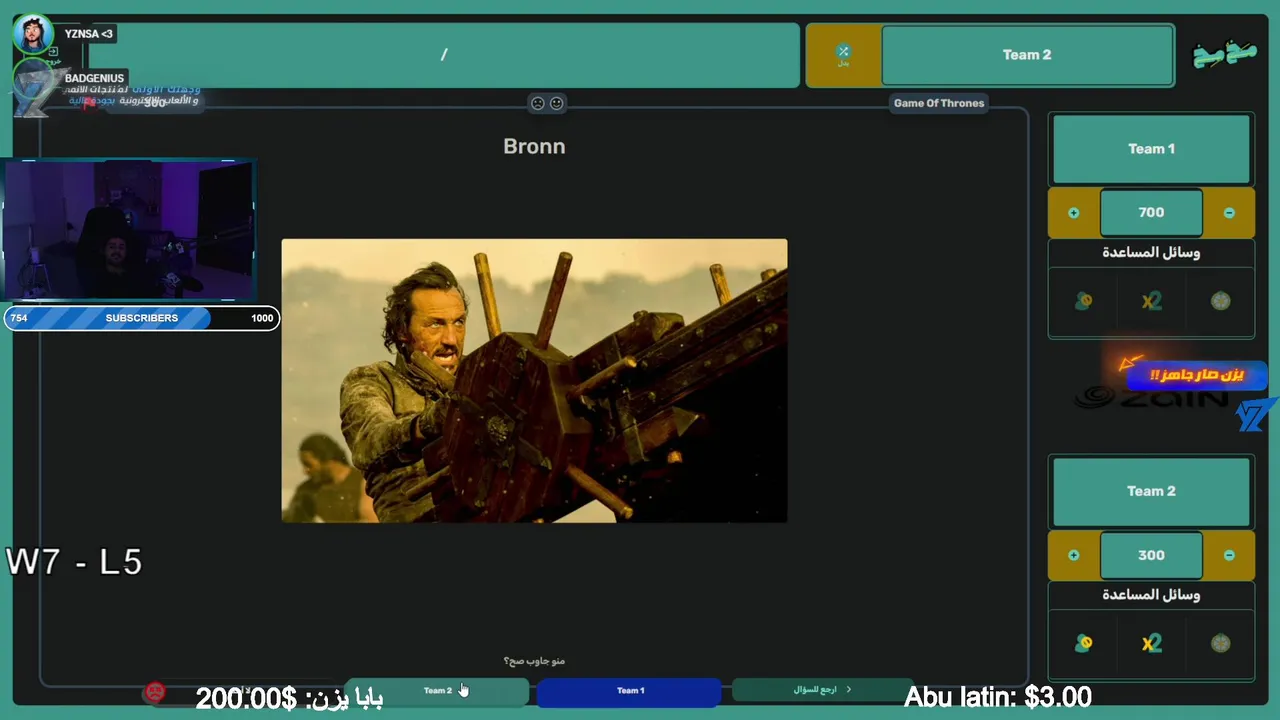The width and height of the screenshot is (1280, 720).
Task: Activate Team 1 x2 double points helper
Action: point(1151,301)
